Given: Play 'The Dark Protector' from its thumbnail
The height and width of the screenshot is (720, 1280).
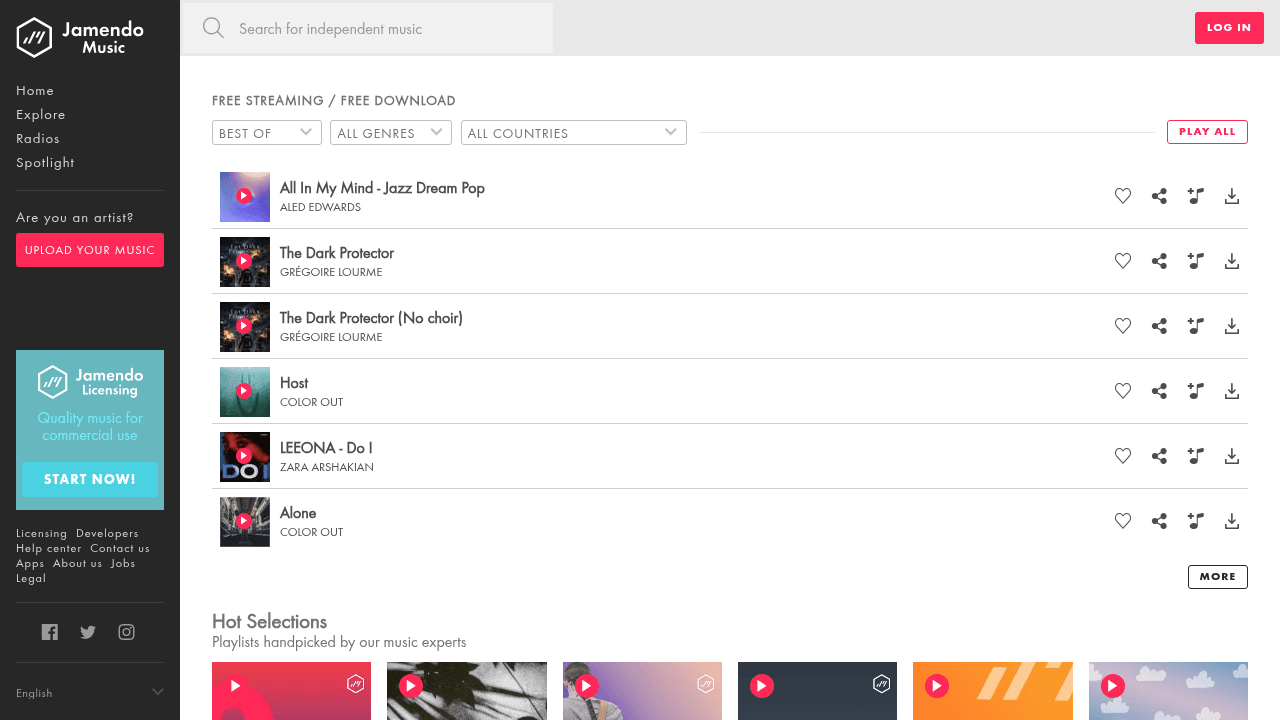Looking at the screenshot, I should 245,262.
